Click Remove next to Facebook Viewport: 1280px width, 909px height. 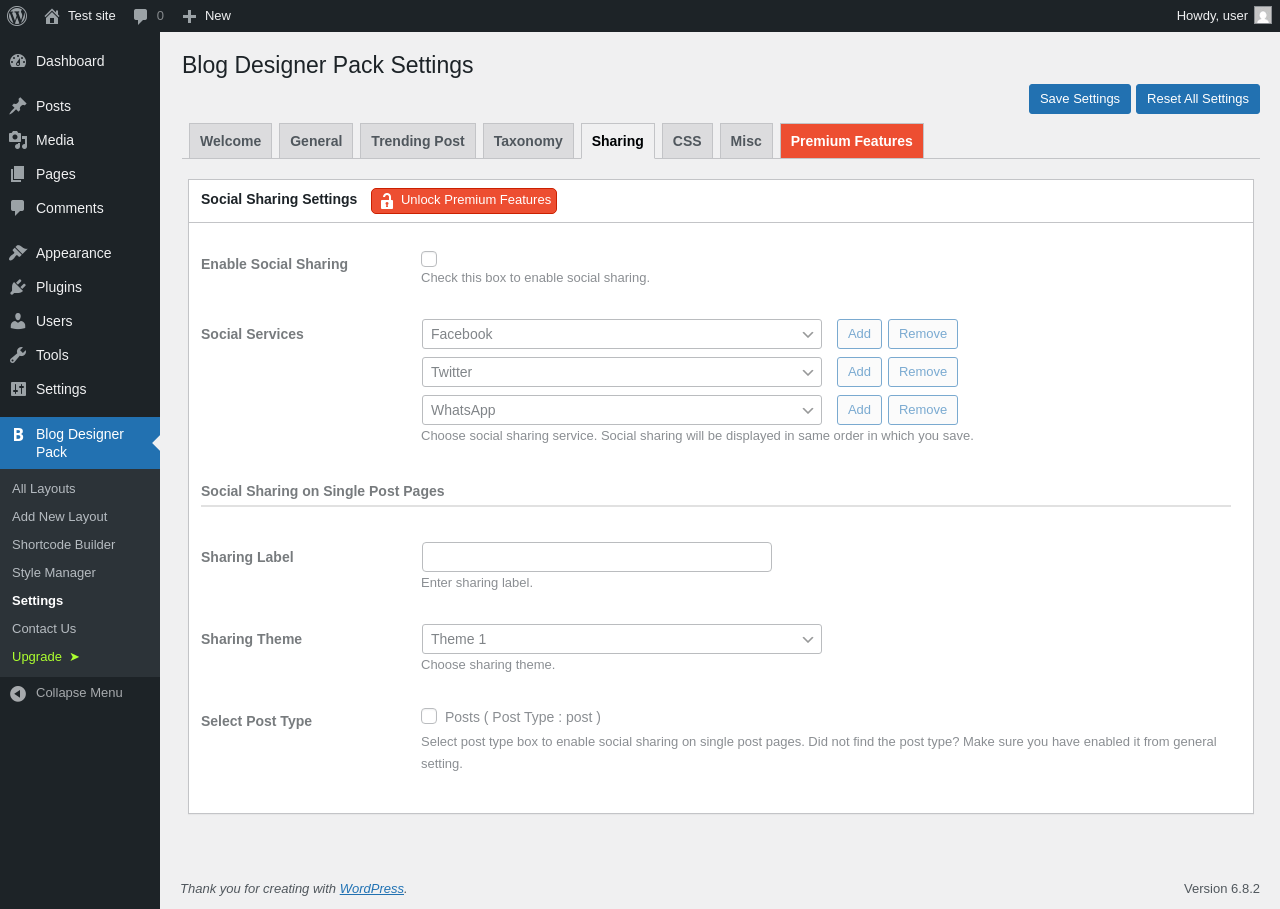(923, 334)
